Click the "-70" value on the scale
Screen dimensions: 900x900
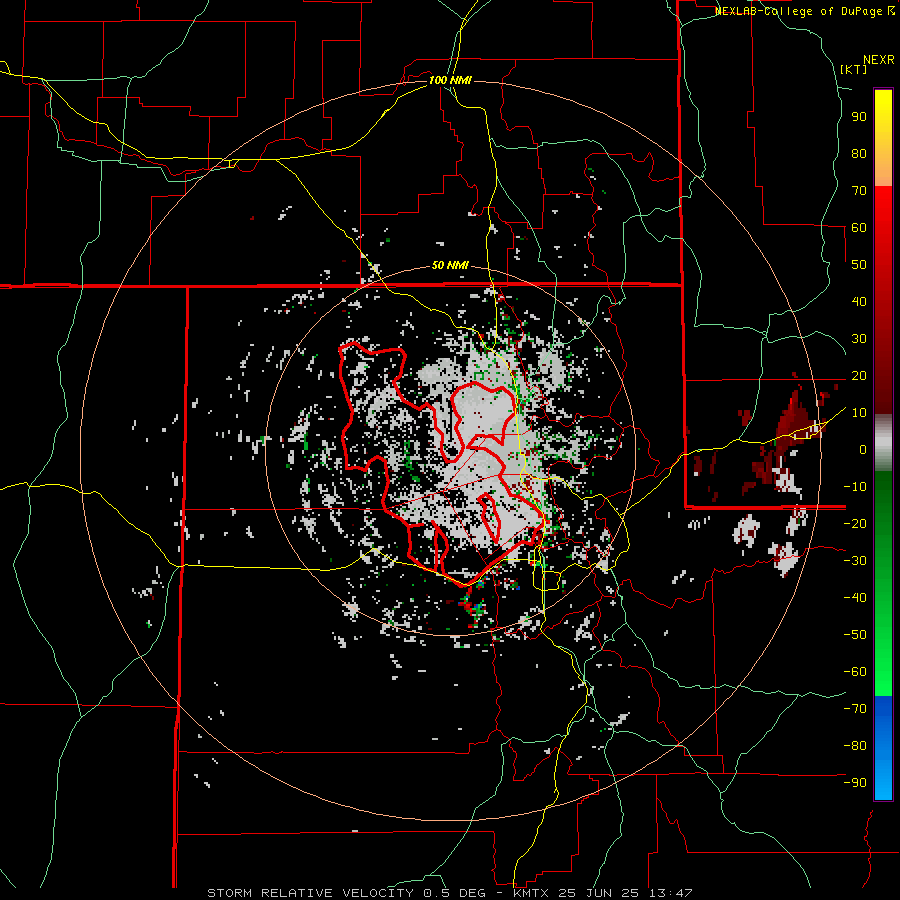pos(855,709)
